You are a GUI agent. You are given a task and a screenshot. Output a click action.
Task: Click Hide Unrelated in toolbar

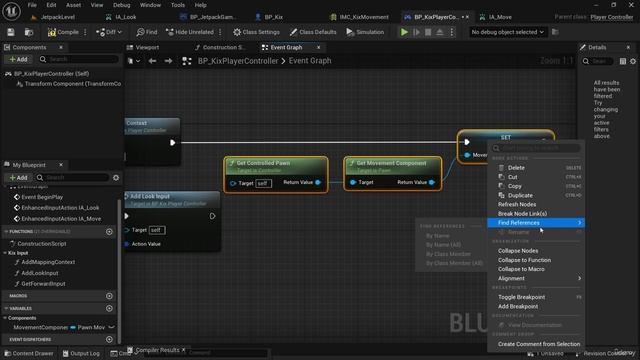190,32
